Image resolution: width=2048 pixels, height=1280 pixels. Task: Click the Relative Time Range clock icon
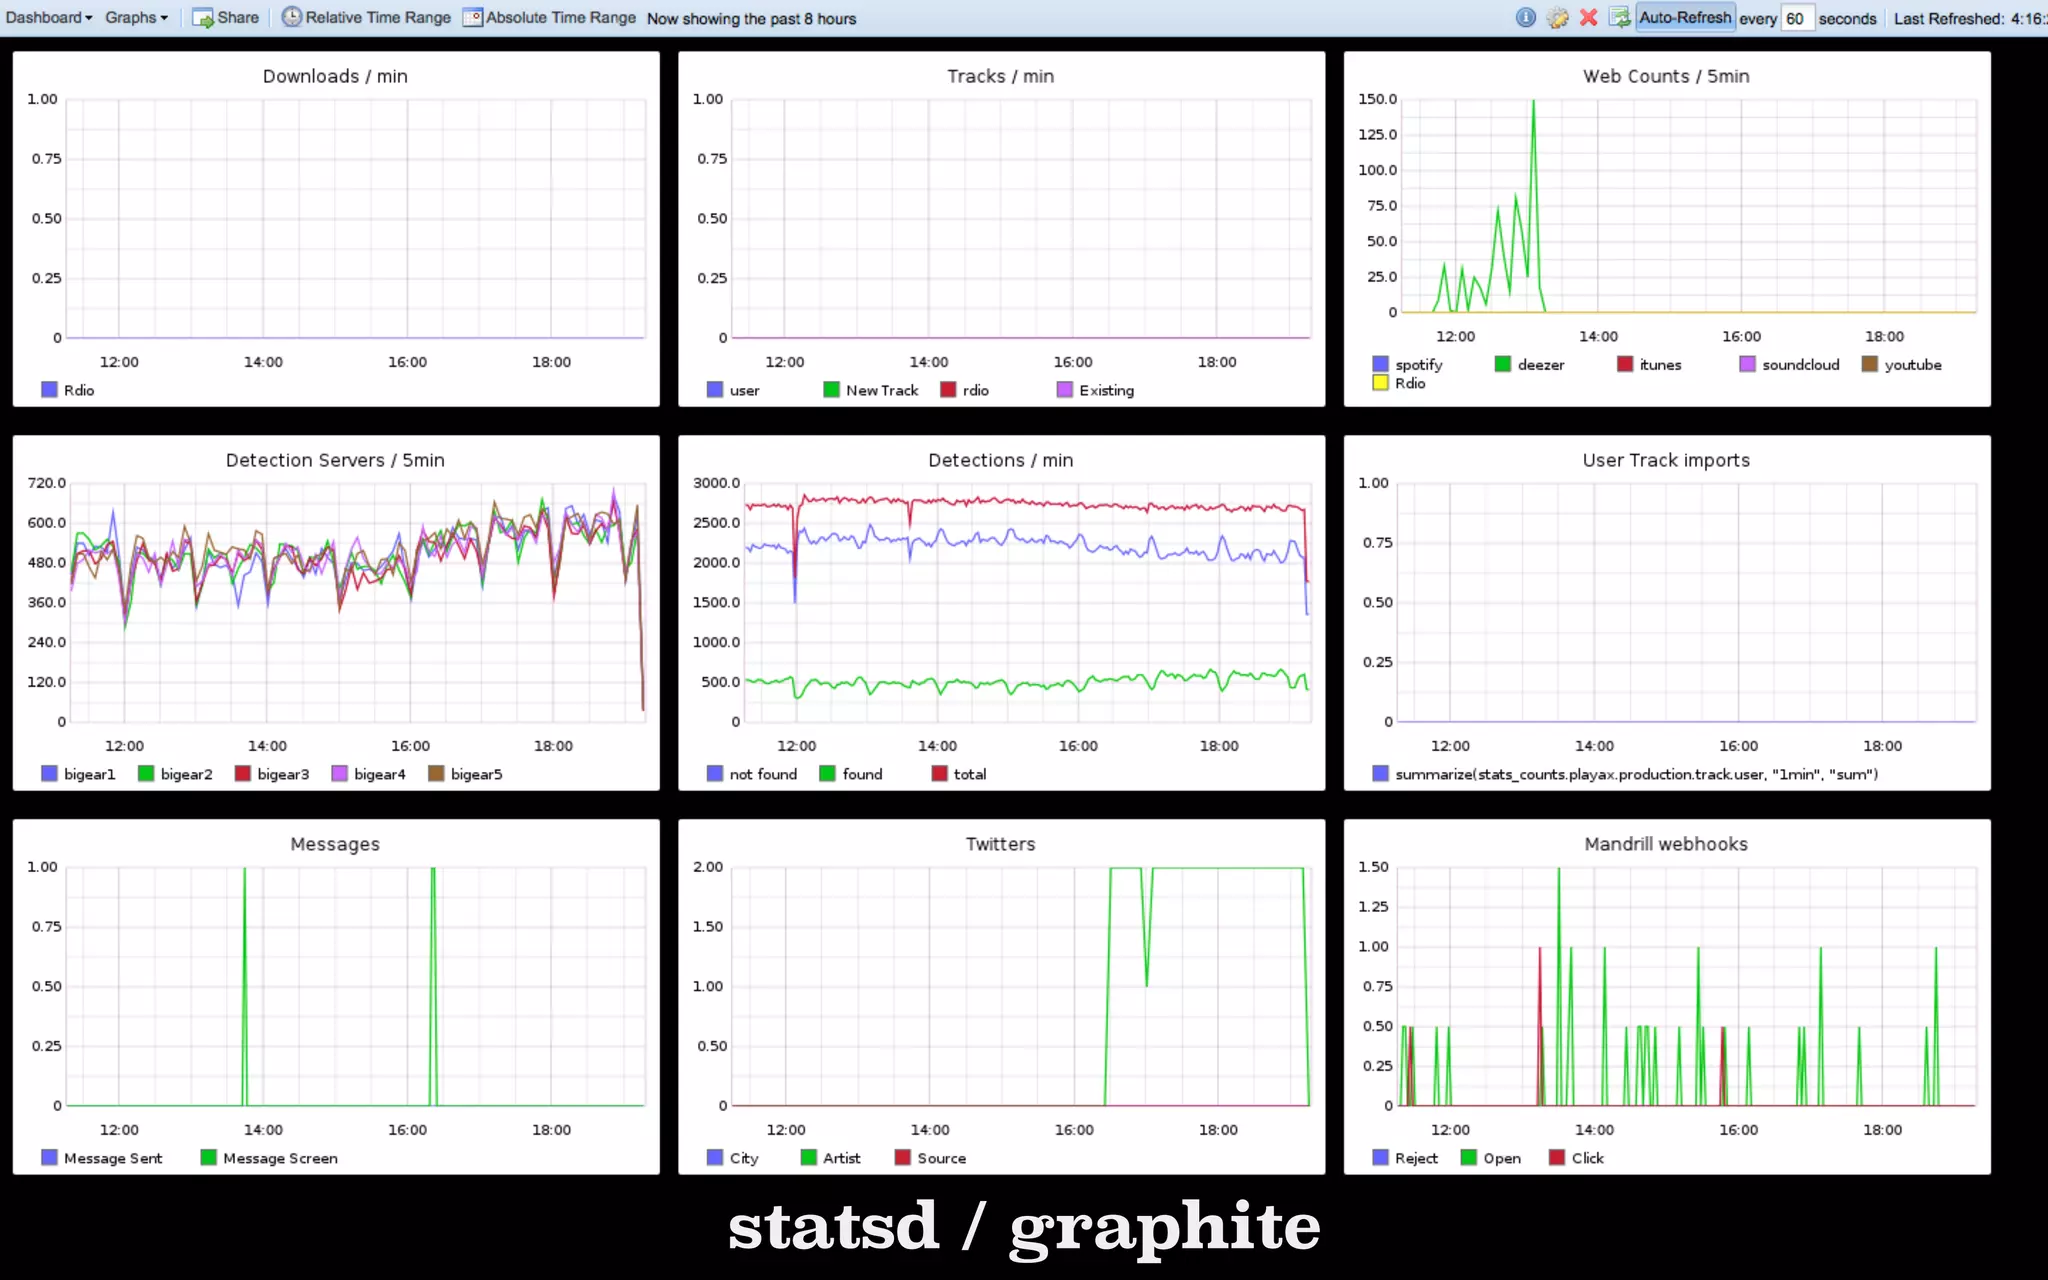tap(291, 17)
